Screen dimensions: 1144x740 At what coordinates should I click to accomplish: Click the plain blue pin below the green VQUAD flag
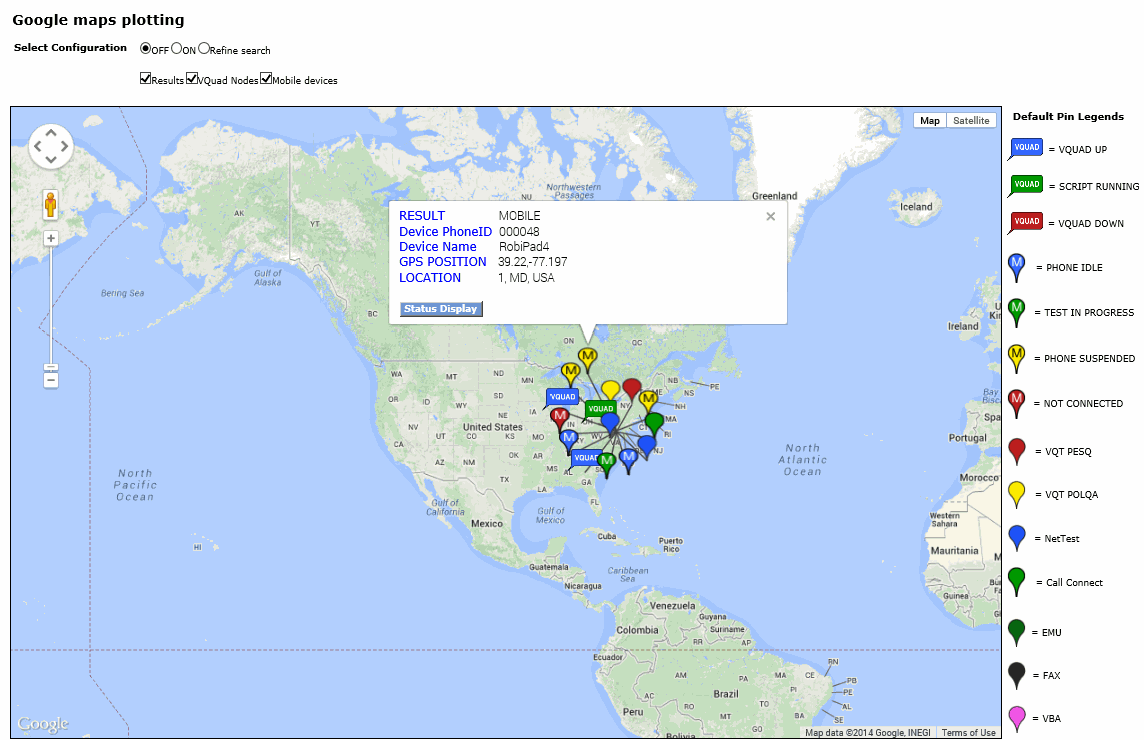tap(610, 423)
